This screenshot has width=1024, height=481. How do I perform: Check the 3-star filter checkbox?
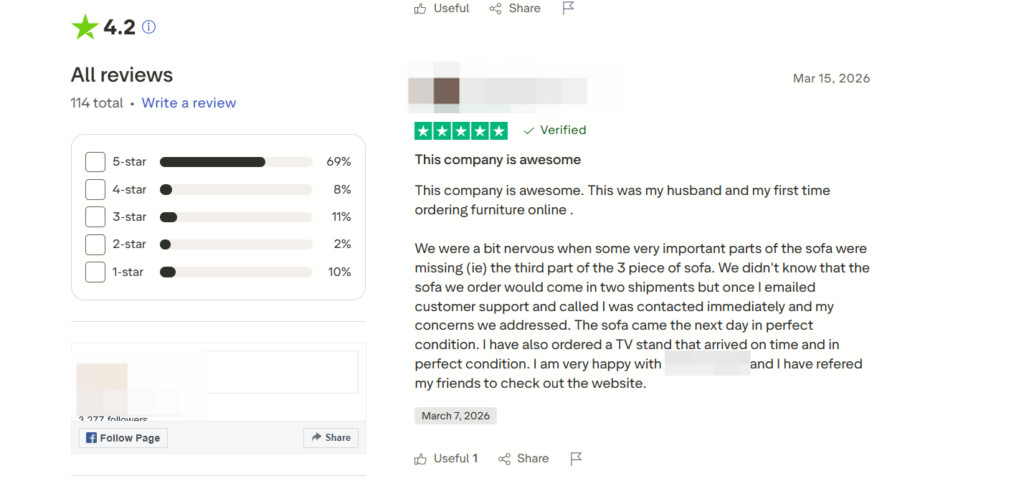pos(95,217)
